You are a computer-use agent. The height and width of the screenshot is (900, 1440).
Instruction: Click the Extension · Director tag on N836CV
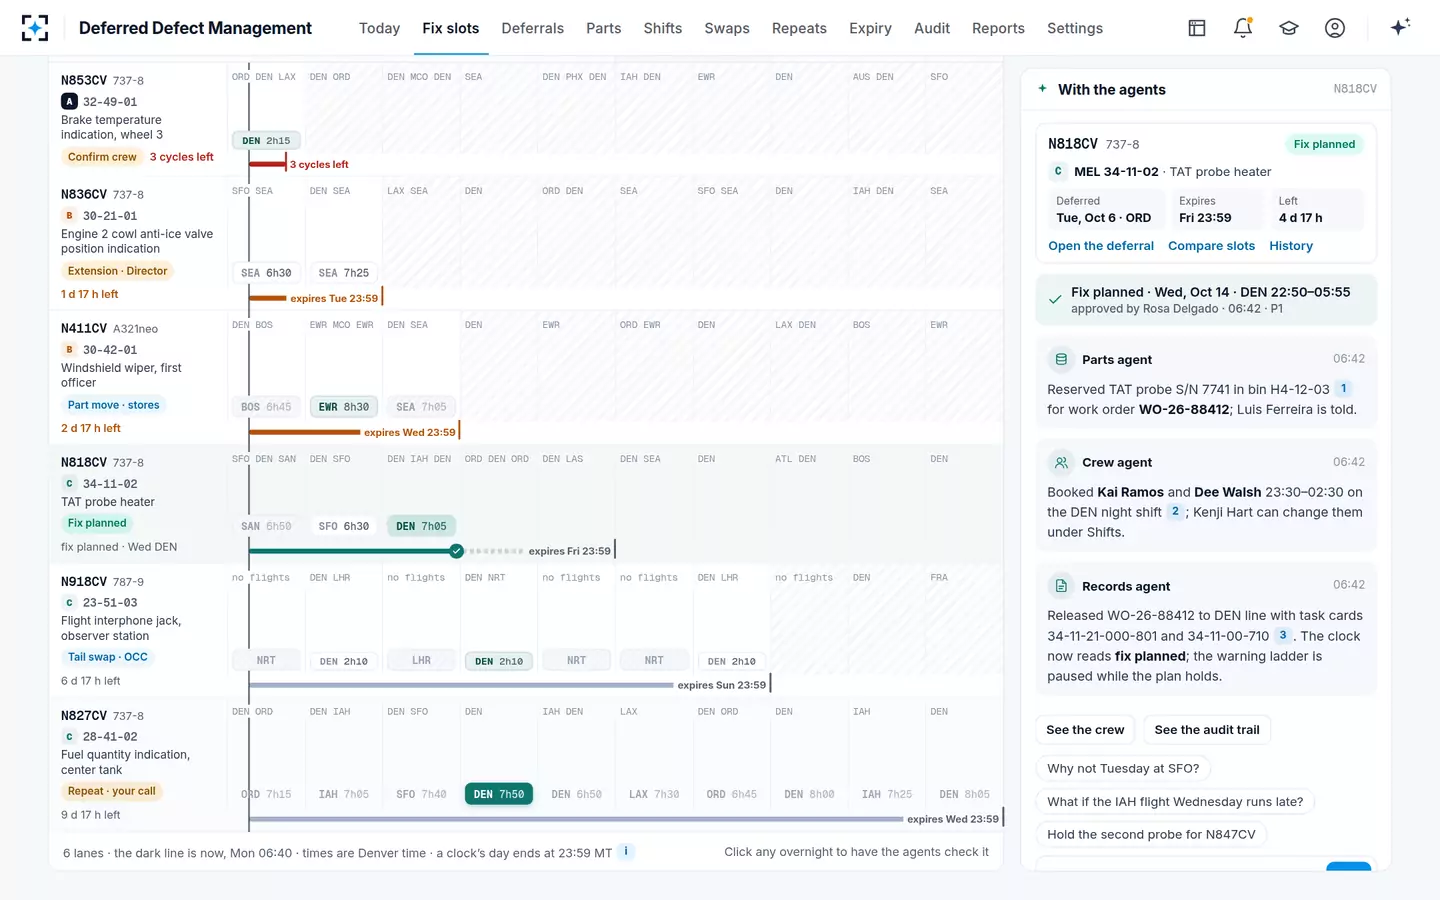coord(117,271)
